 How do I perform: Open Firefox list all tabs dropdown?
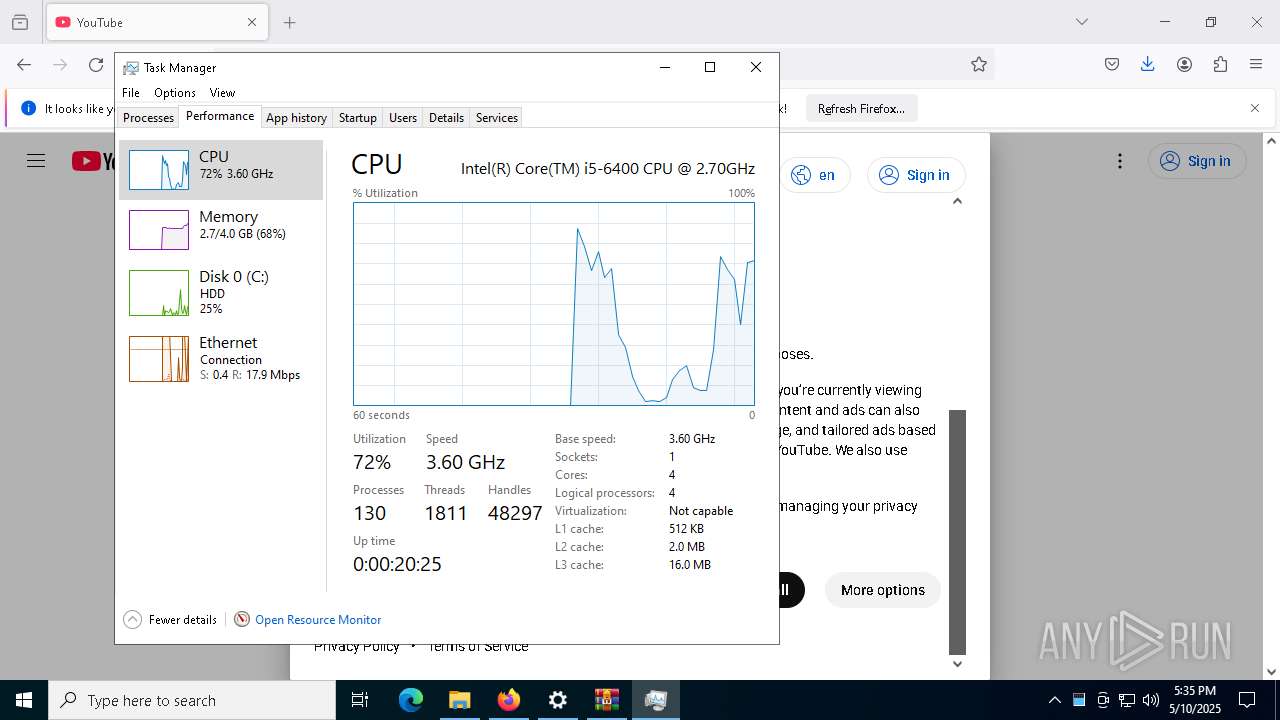(1082, 22)
